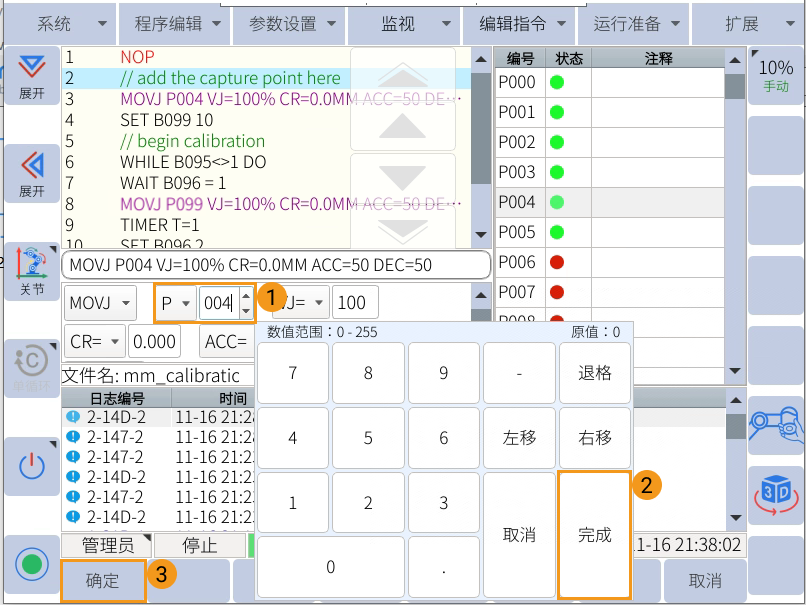Click the first 展开 down-arrow icon
The image size is (806, 605).
32,76
